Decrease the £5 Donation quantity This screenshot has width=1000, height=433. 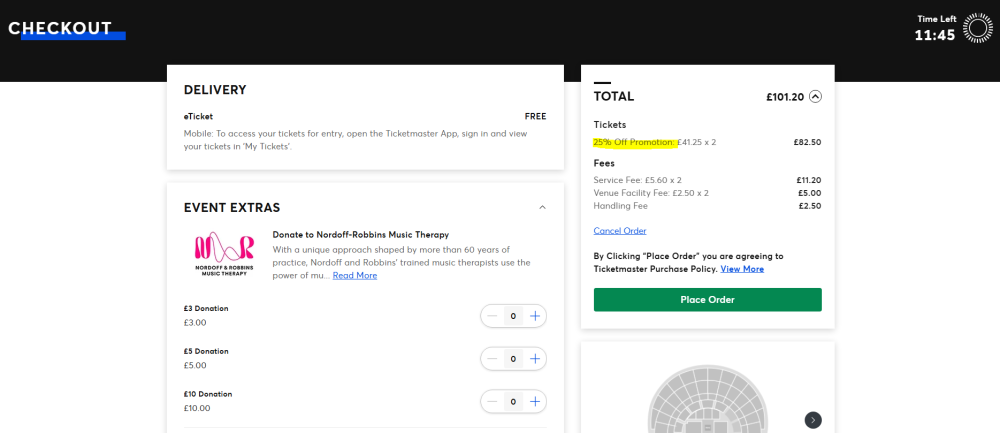[x=492, y=358]
